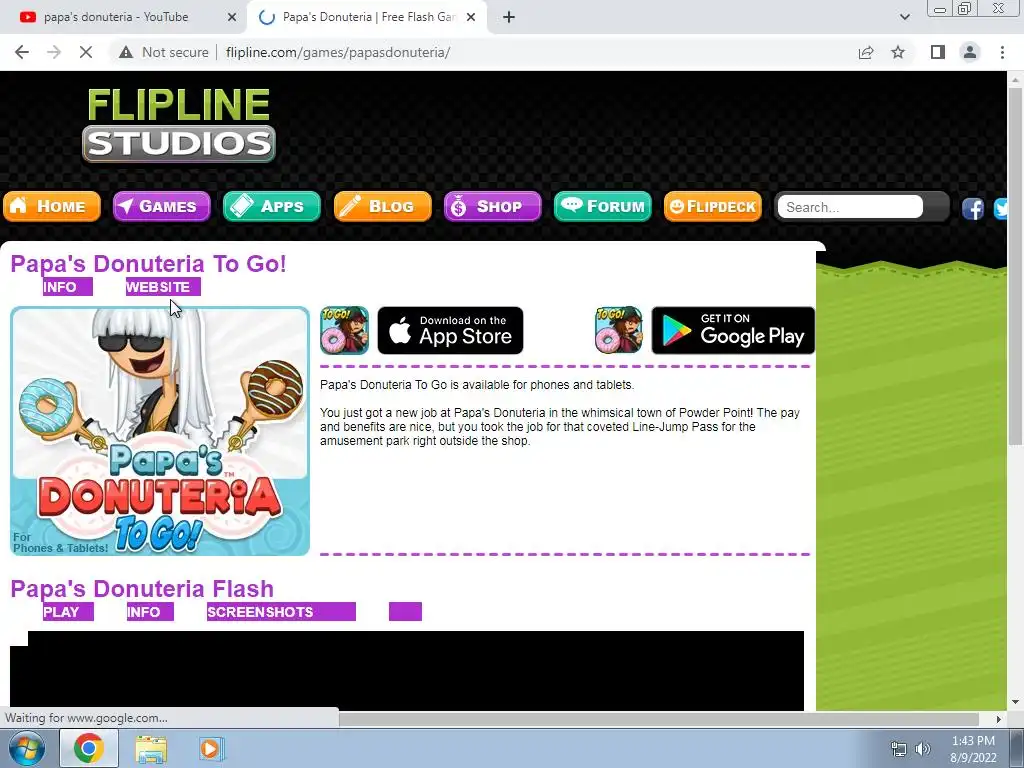
Task: Click the vertical scrollbar down arrow
Action: (1015, 703)
